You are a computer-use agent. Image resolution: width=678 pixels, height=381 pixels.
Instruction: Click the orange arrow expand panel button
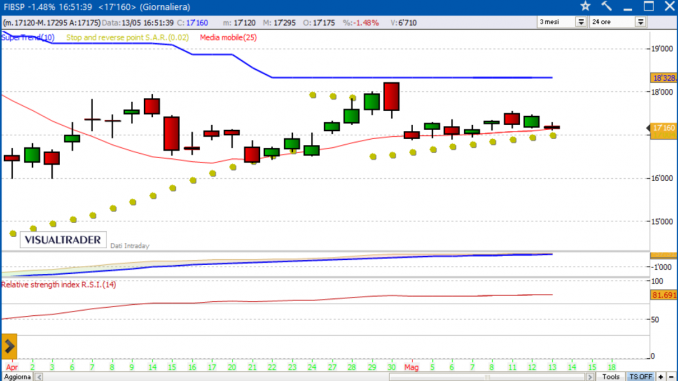[x=9, y=346]
